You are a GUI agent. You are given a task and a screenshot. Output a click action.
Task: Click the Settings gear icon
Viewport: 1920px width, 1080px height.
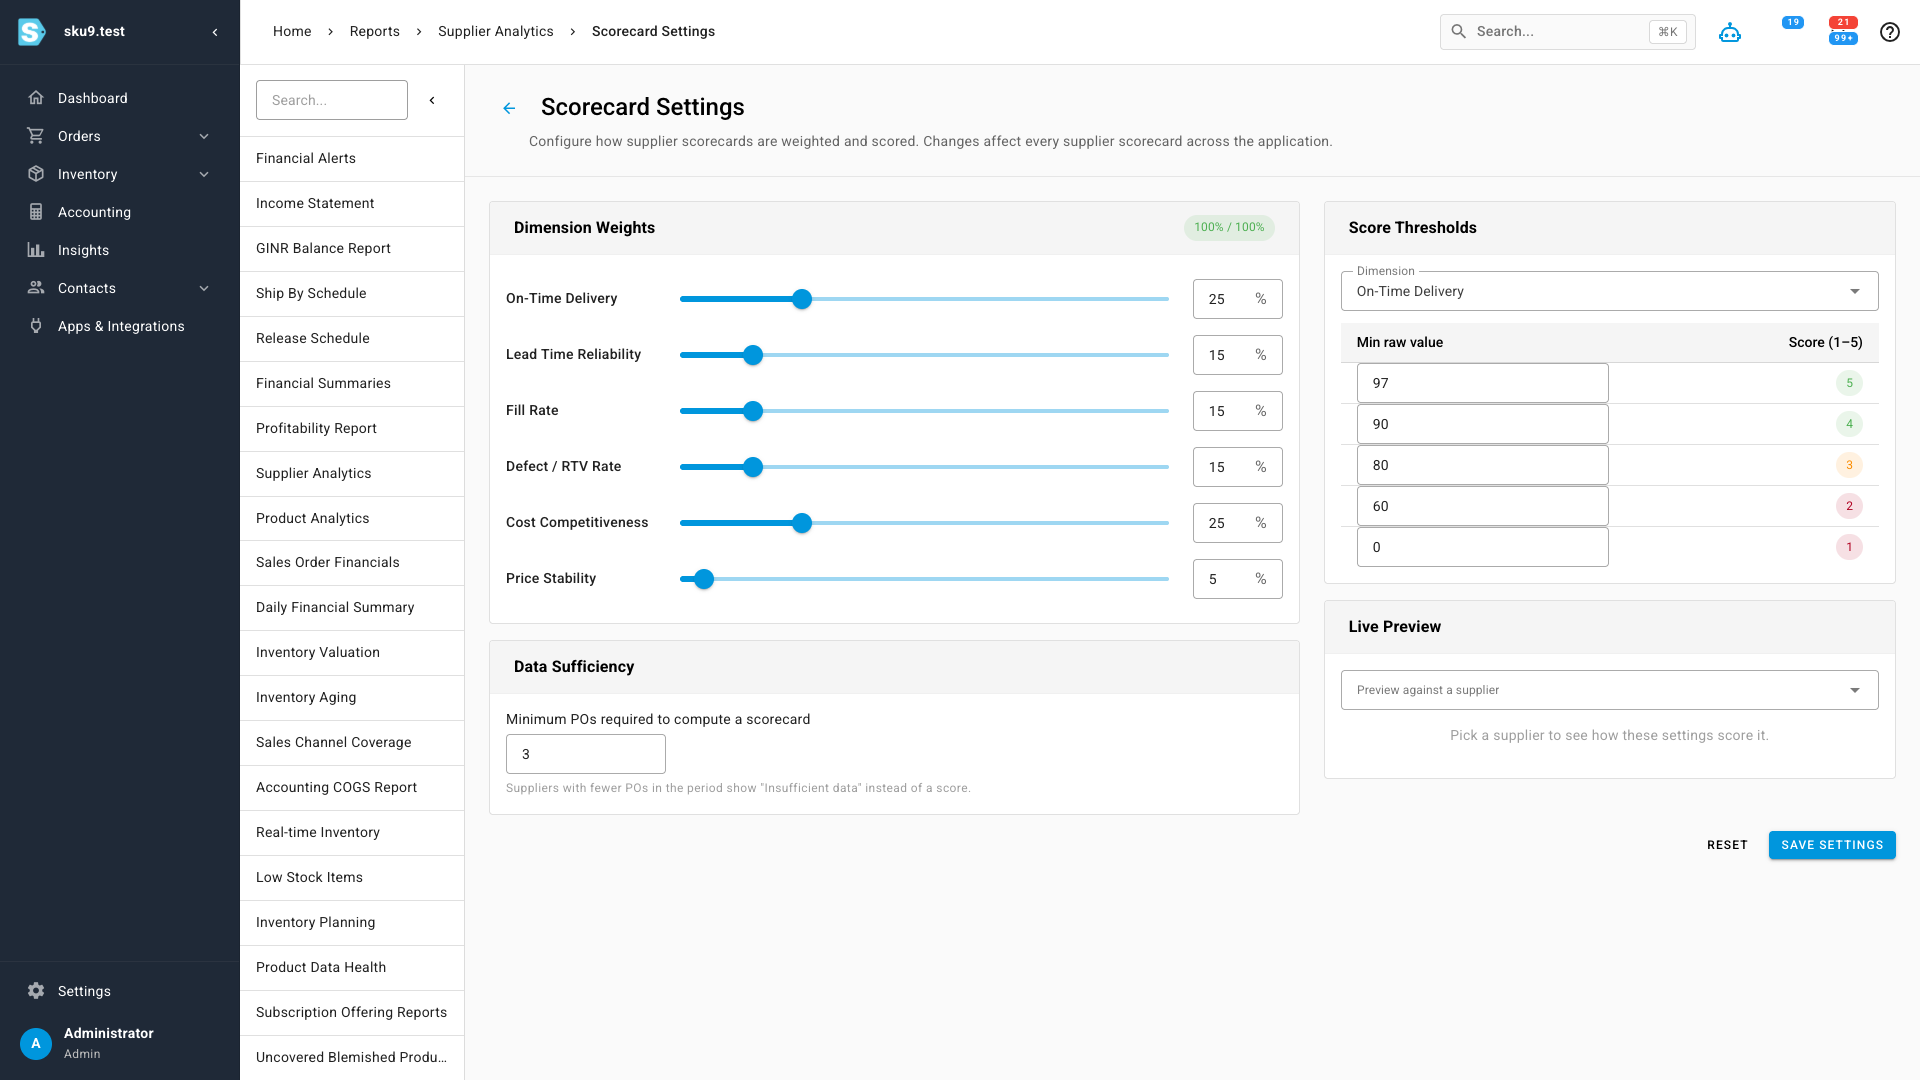pyautogui.click(x=36, y=991)
